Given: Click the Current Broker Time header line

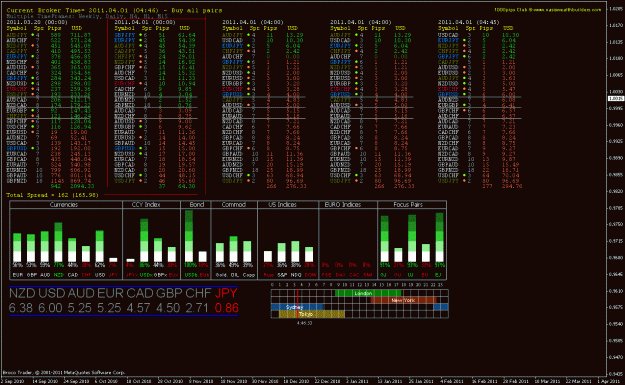Looking at the screenshot, I should (x=114, y=10).
